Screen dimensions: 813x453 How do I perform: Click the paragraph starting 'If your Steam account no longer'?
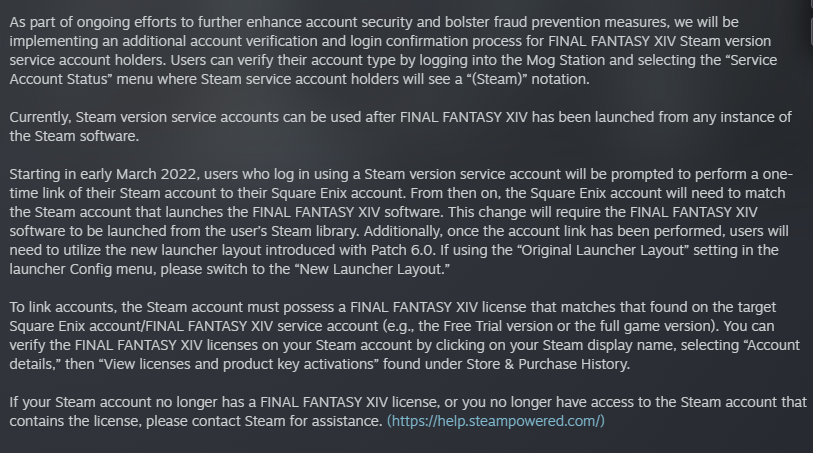click(408, 412)
